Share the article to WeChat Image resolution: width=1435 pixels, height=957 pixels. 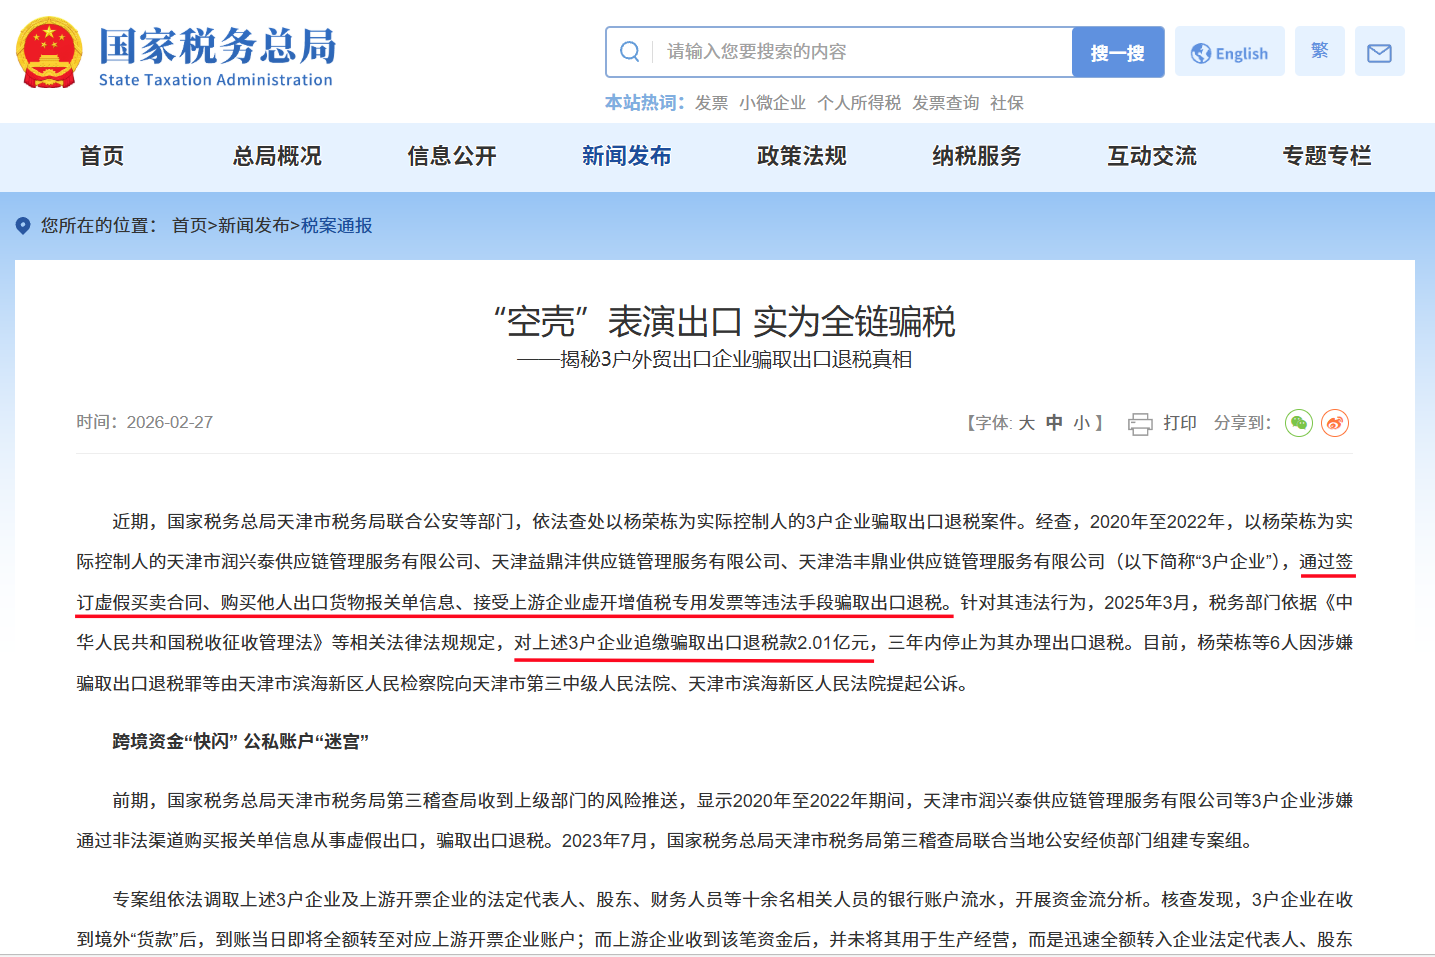[x=1298, y=423]
